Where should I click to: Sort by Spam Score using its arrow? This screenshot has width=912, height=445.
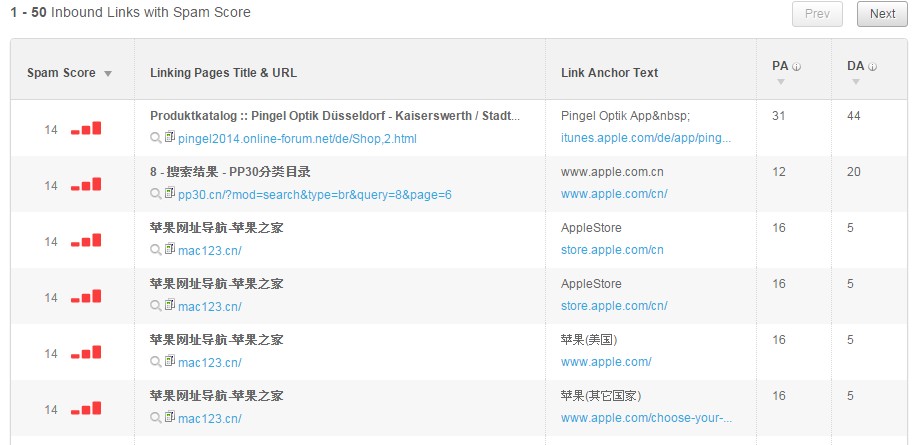coord(108,74)
